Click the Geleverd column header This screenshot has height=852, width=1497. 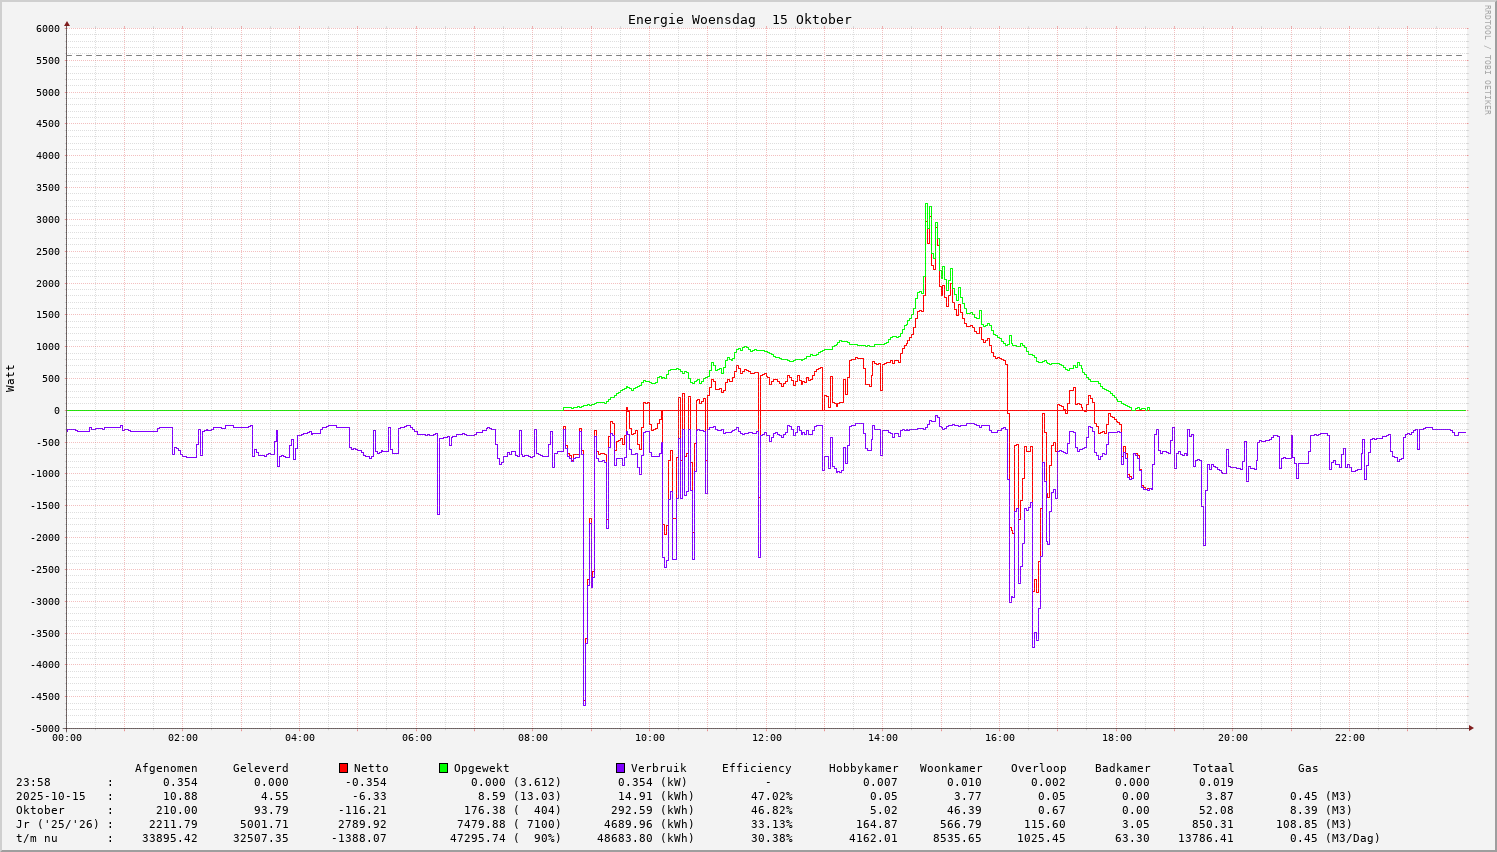[x=260, y=768]
